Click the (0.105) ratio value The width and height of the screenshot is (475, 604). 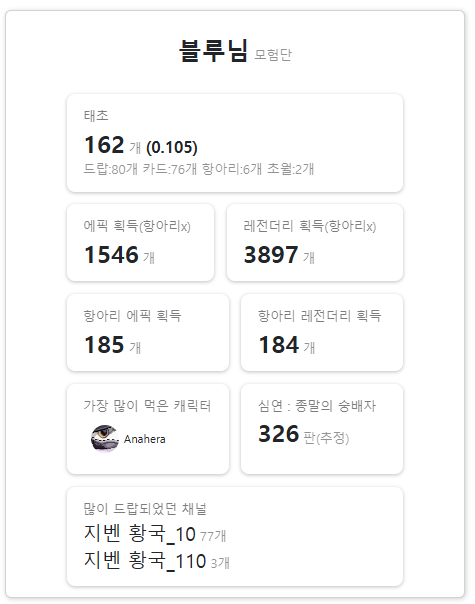coord(172,147)
